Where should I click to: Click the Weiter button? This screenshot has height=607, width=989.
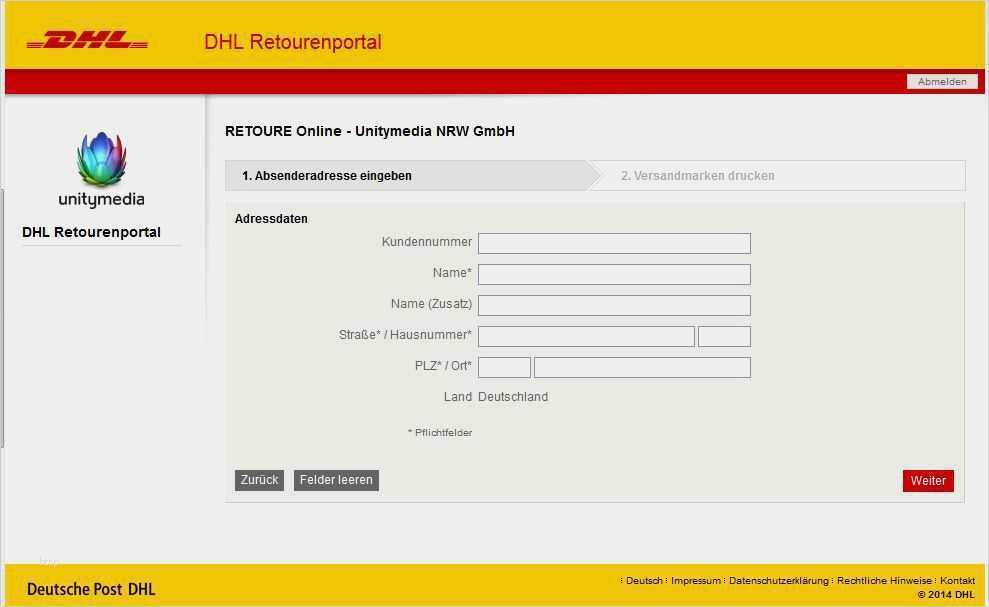(x=927, y=481)
